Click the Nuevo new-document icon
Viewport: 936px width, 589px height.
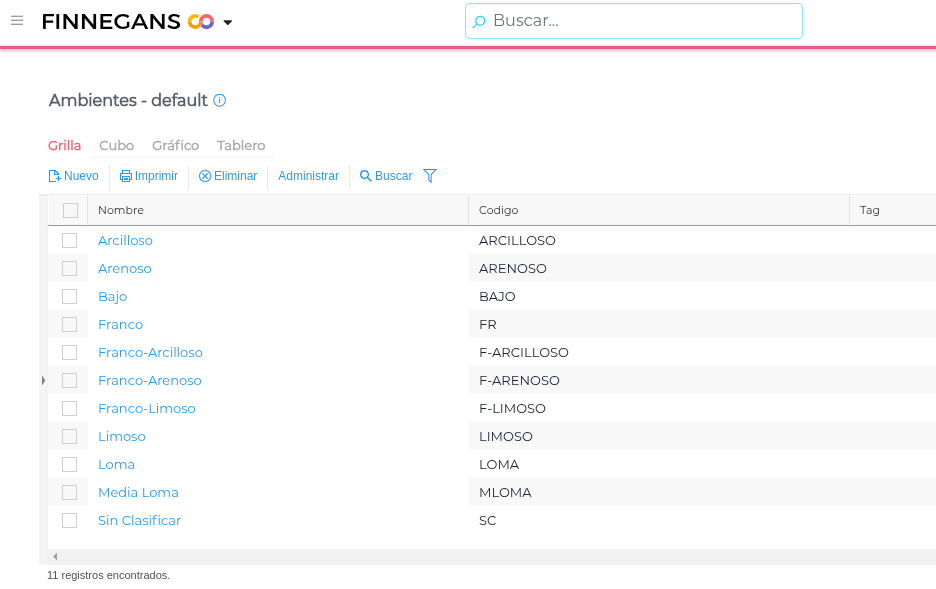55,176
